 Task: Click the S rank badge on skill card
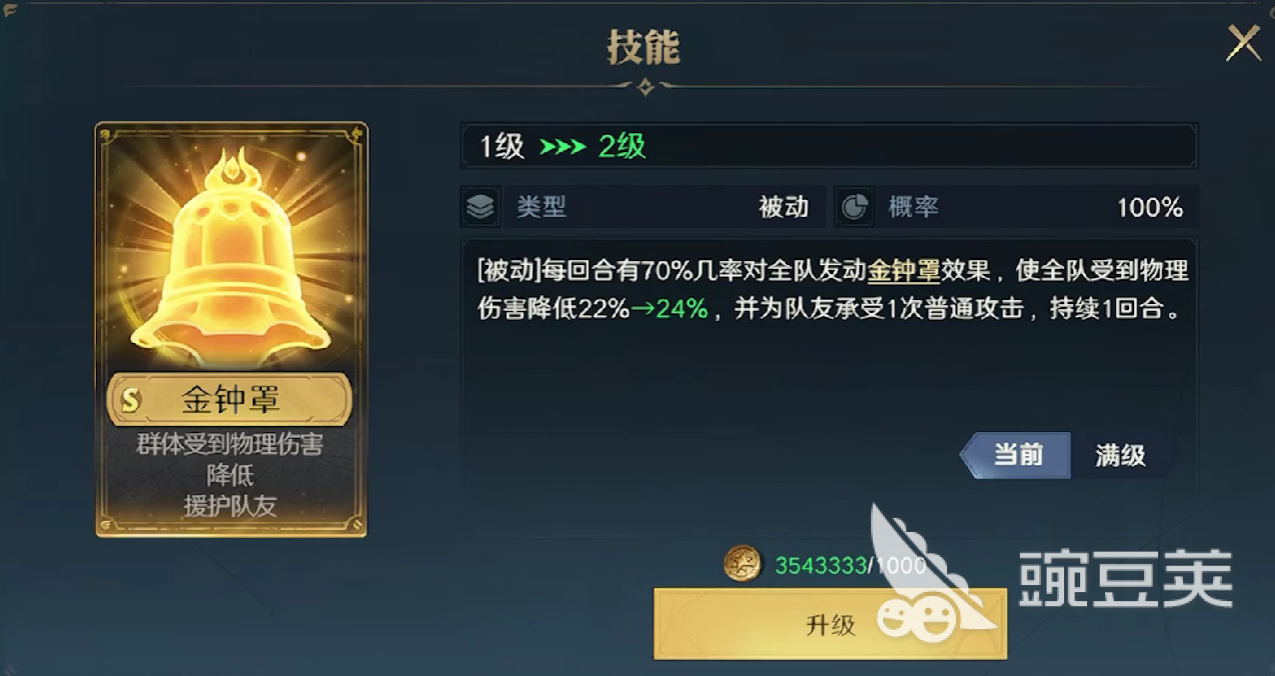pos(130,401)
